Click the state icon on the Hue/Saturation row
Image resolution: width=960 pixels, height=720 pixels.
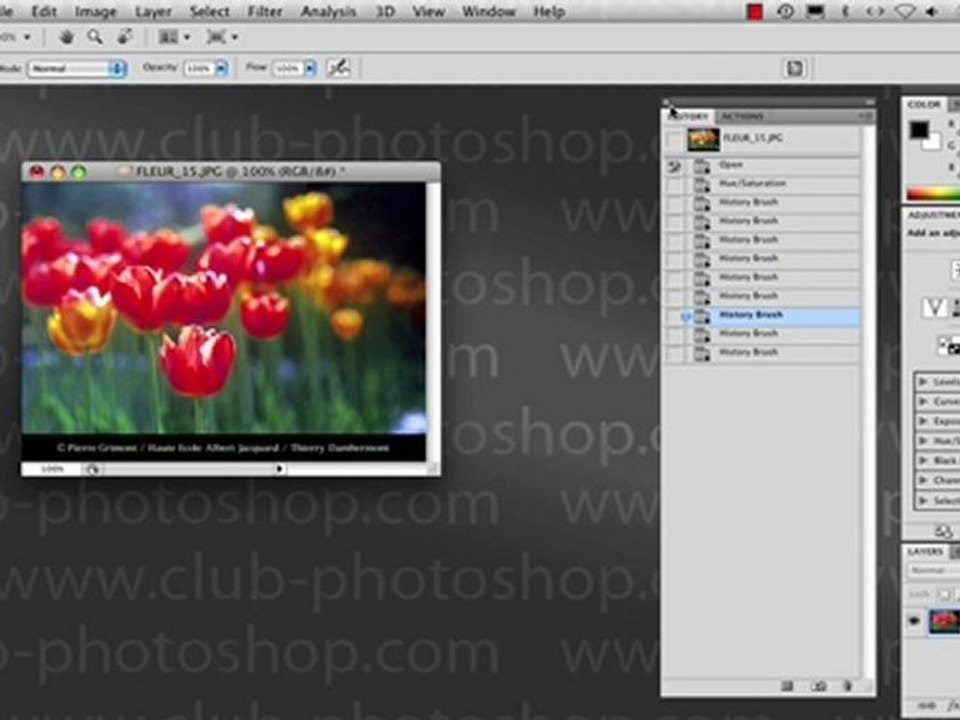click(701, 184)
